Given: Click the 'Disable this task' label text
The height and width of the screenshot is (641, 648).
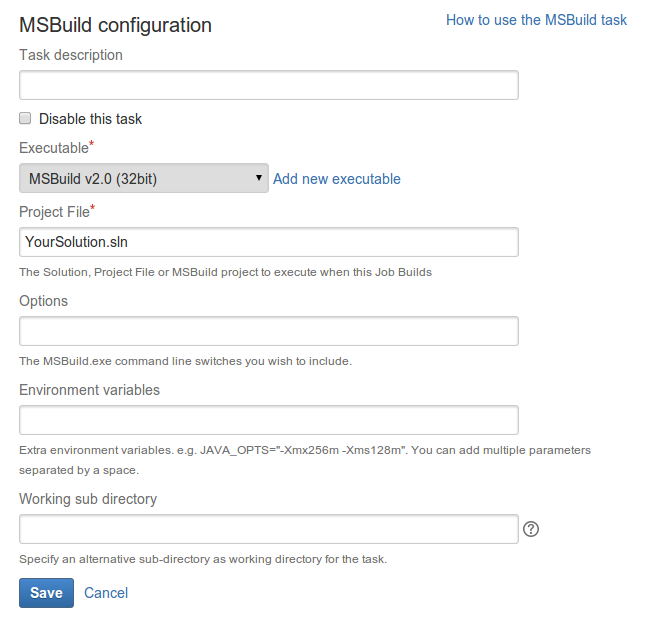Looking at the screenshot, I should [x=90, y=119].
